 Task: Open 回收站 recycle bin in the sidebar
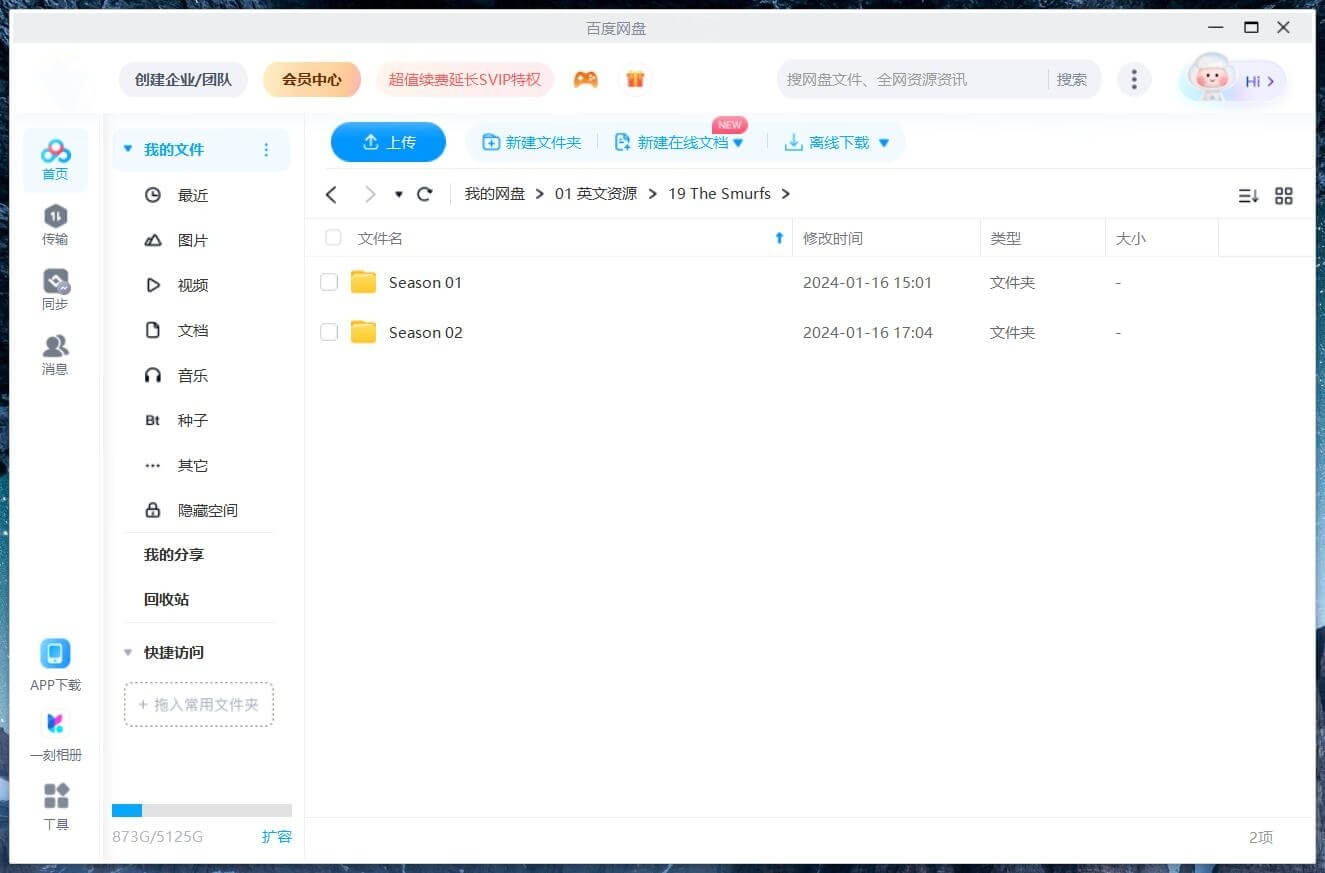click(x=166, y=599)
